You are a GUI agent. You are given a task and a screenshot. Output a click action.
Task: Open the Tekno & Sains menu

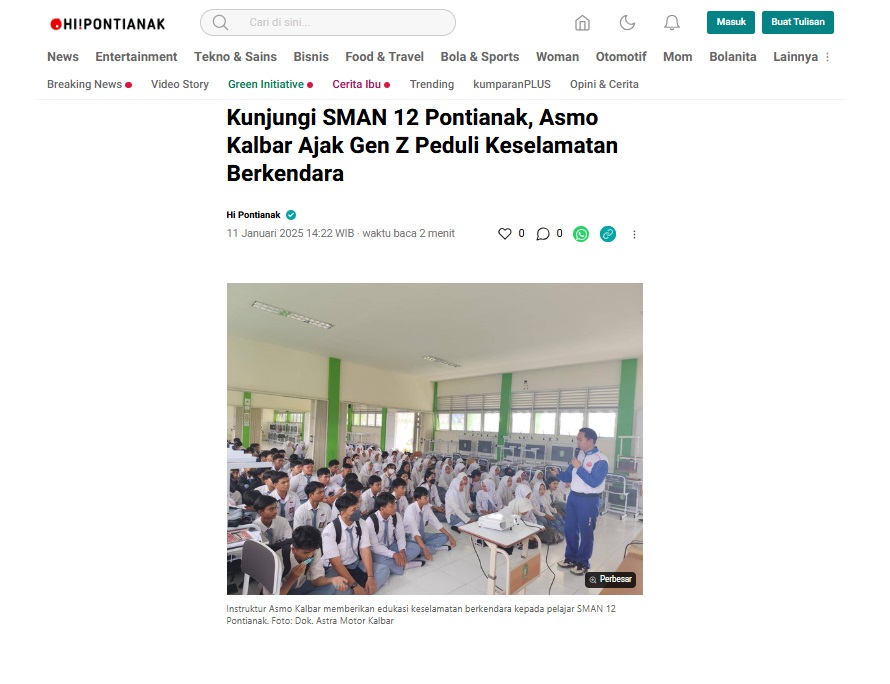(x=236, y=57)
